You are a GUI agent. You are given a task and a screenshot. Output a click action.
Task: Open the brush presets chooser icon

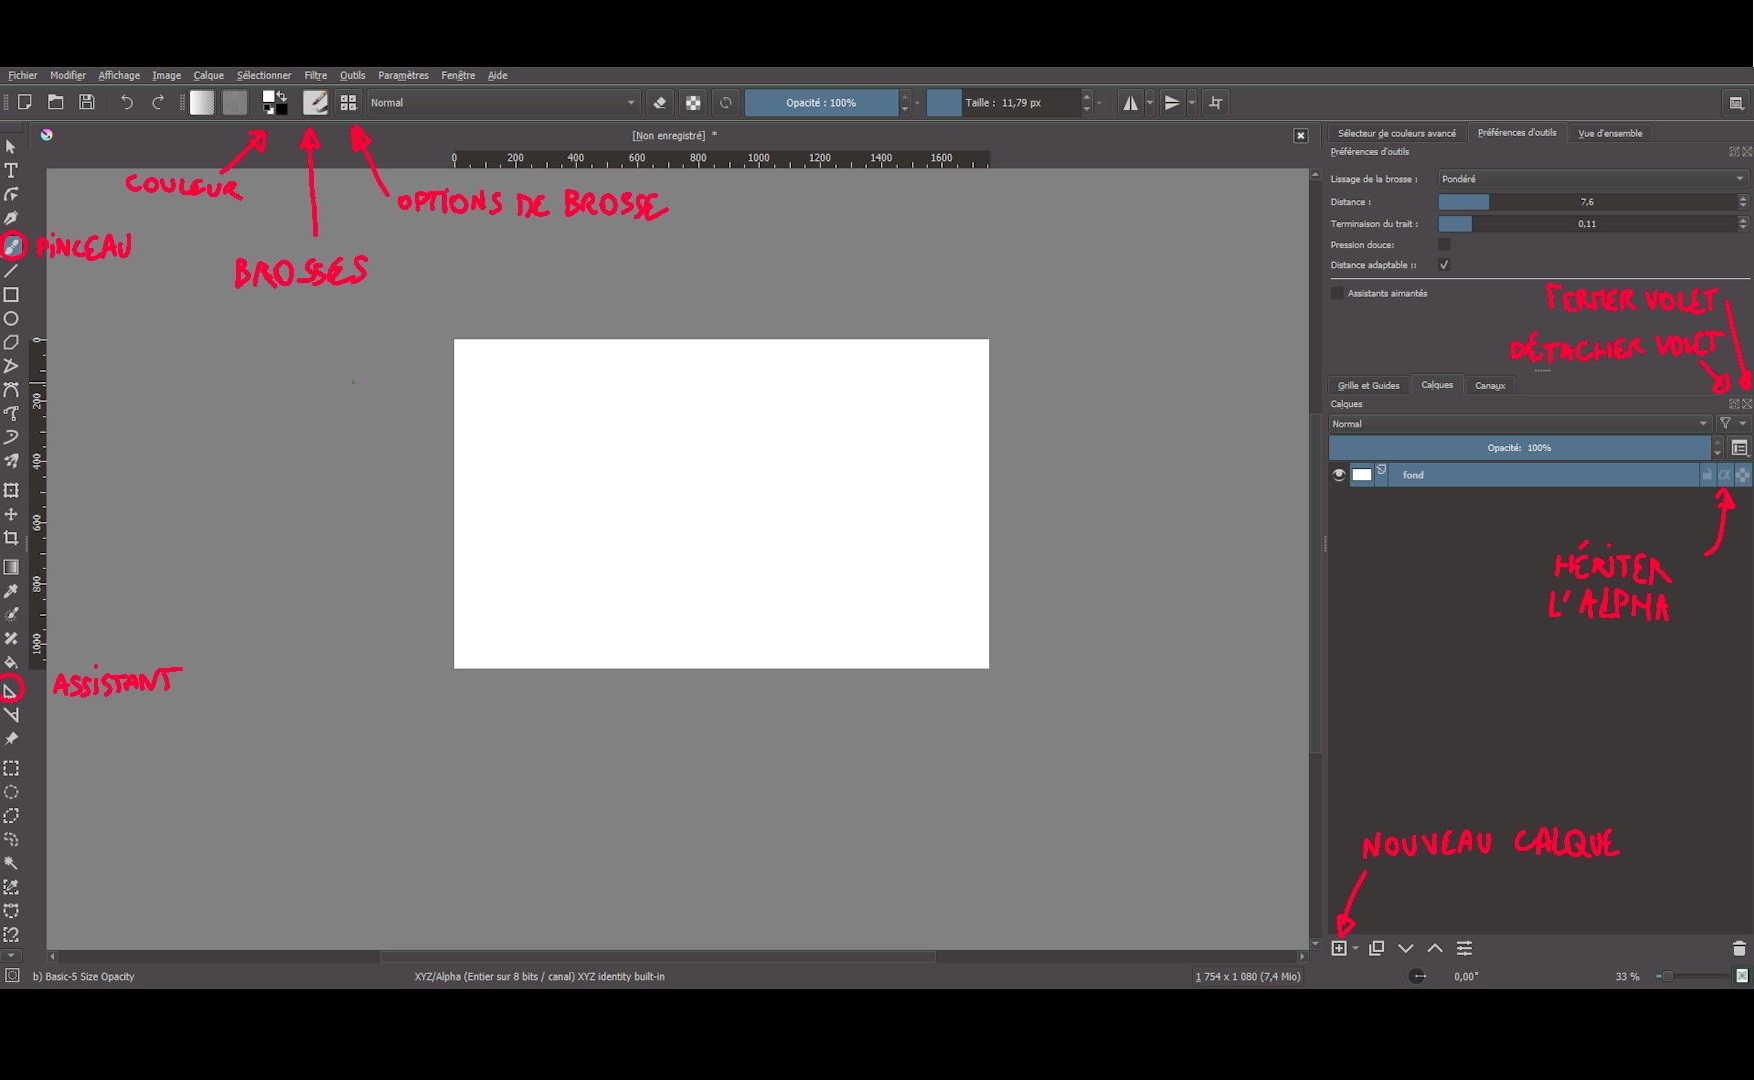click(x=315, y=103)
